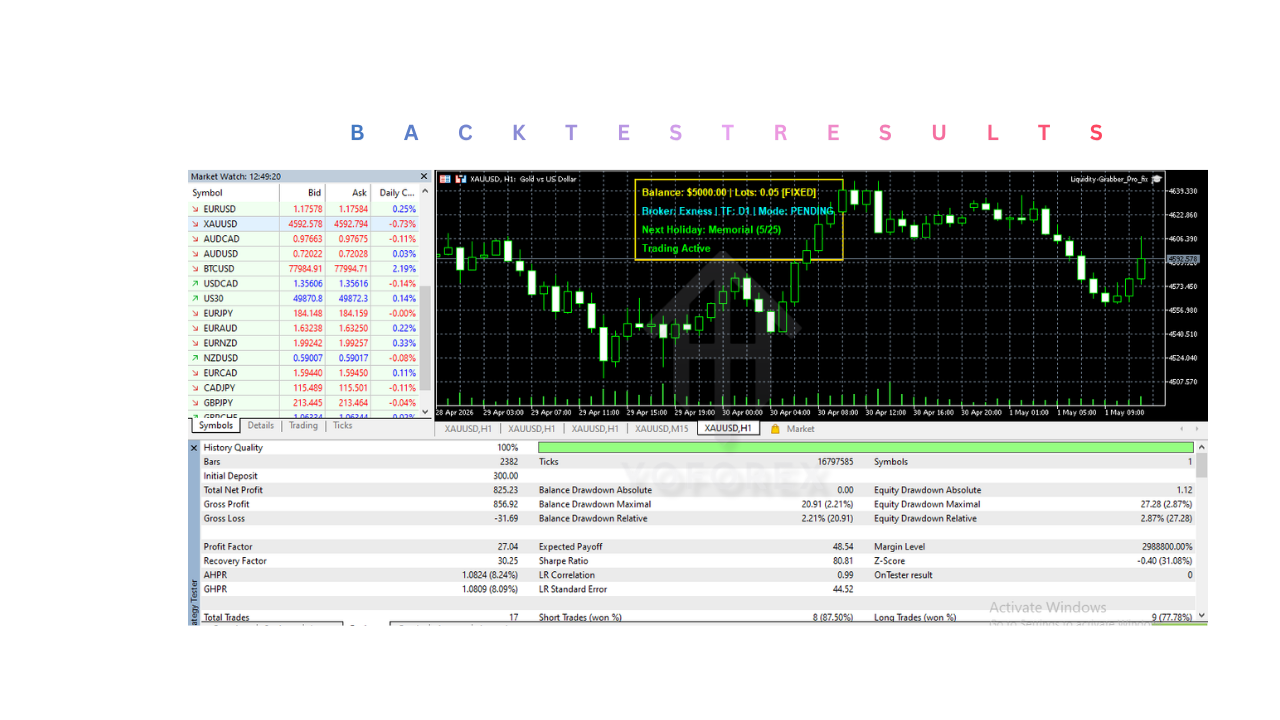Sort Market Watch by Bid column
This screenshot has width=1280, height=720.
click(x=302, y=193)
